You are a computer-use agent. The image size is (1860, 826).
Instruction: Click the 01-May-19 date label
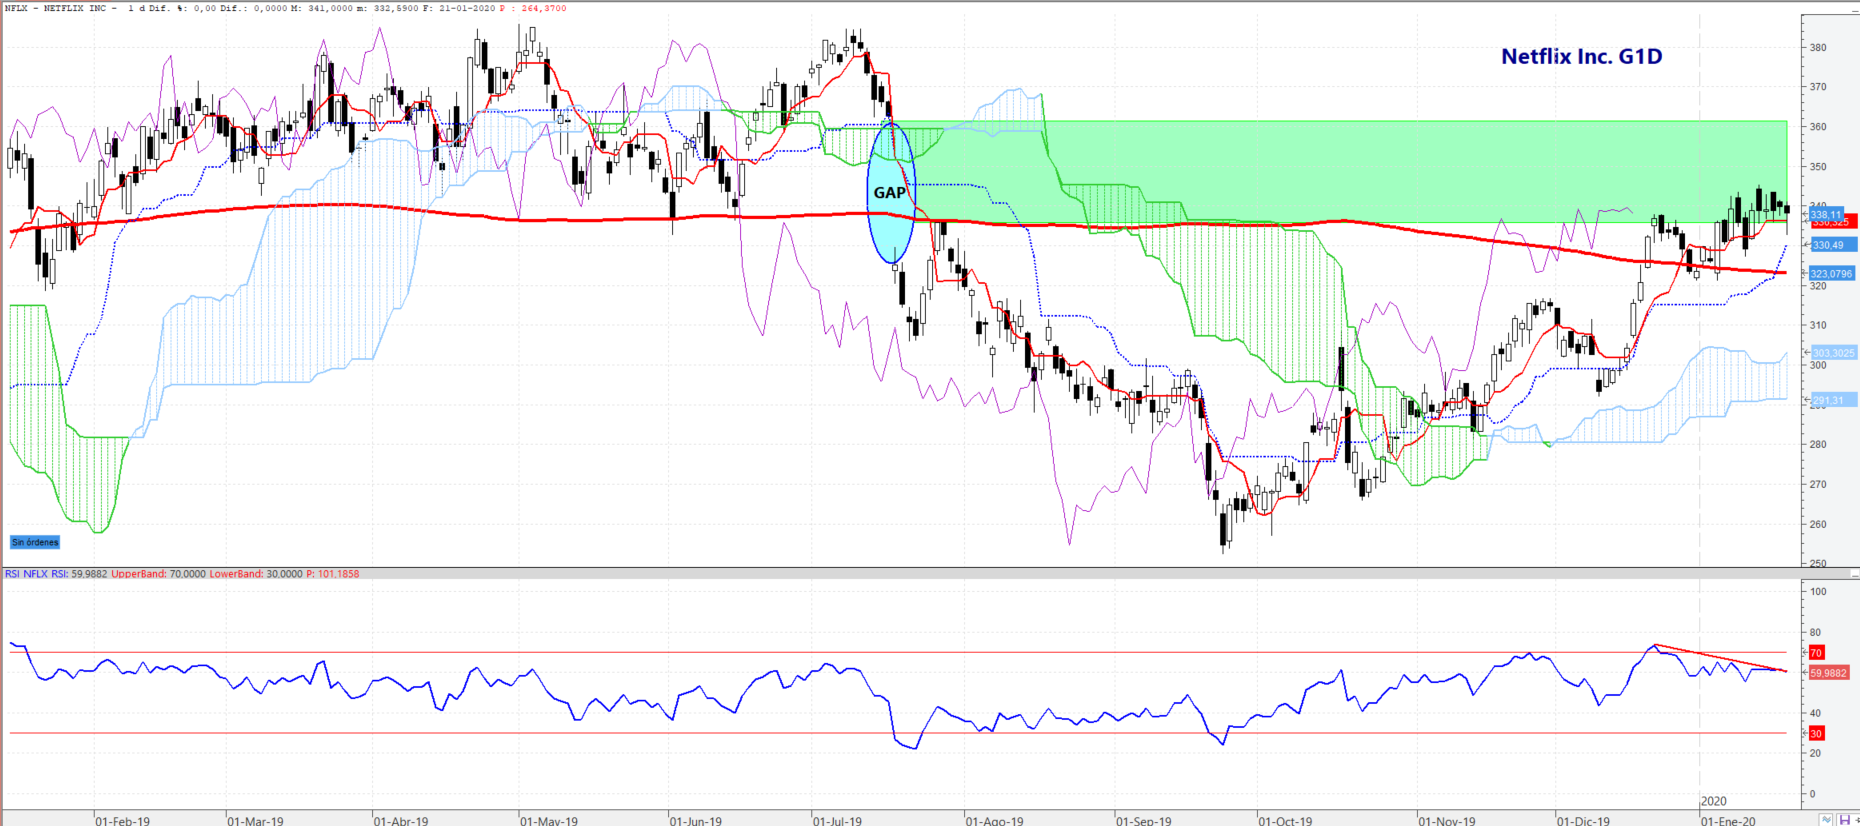pyautogui.click(x=549, y=821)
